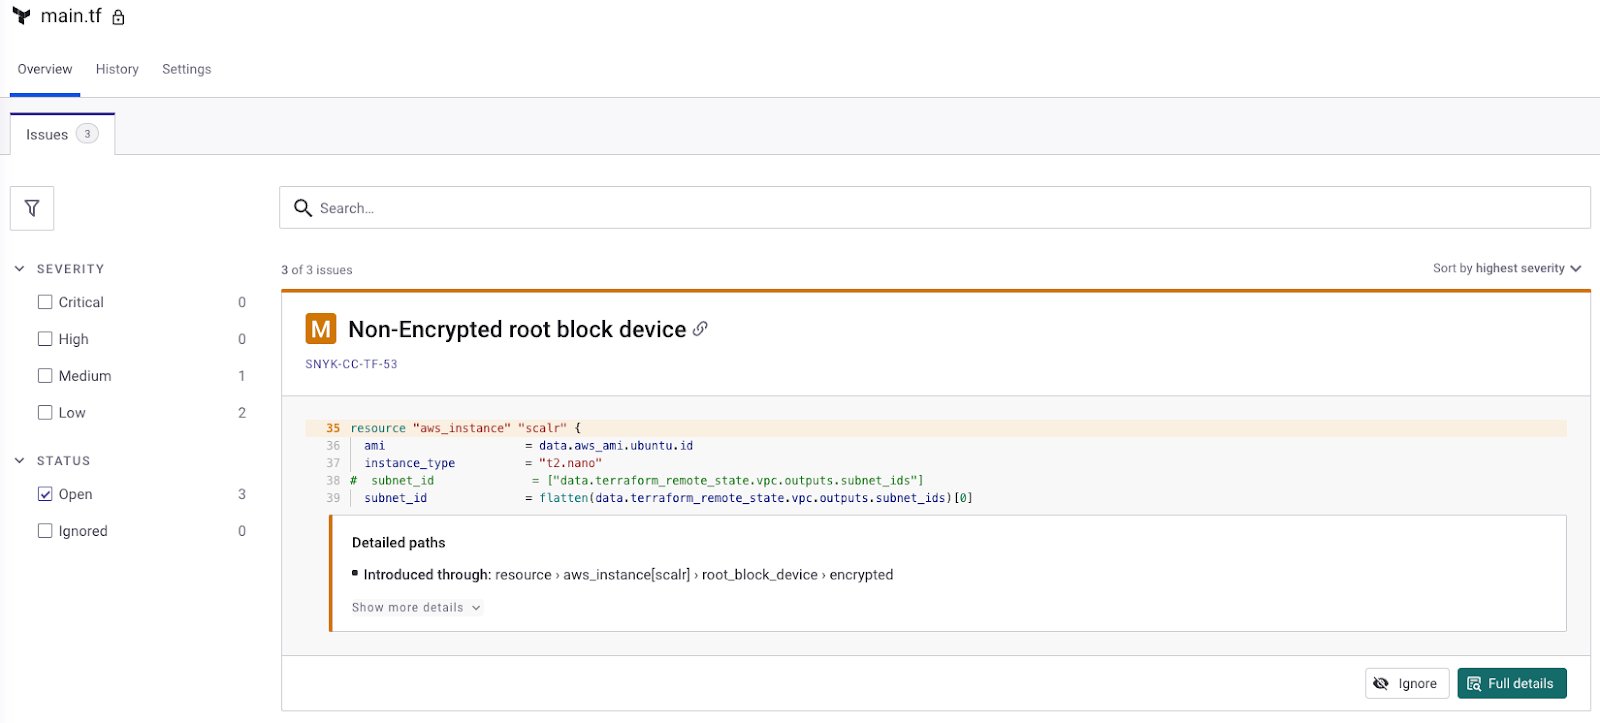
Task: Check the Ignored status checkbox
Action: coord(45,531)
